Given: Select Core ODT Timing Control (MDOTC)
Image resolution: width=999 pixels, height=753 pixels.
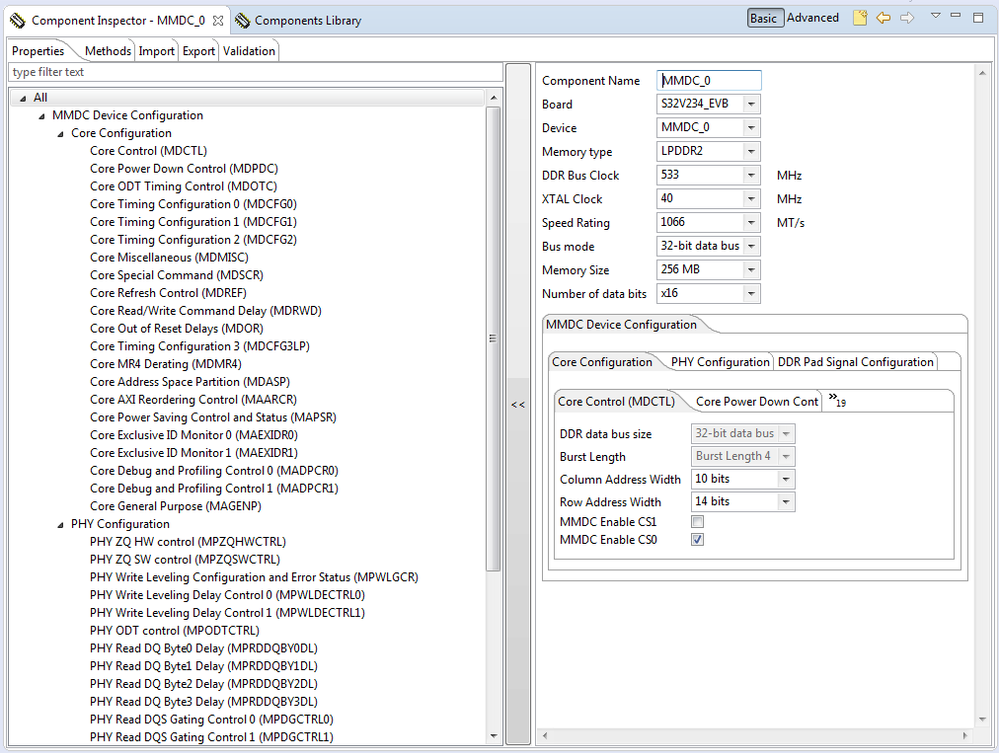Looking at the screenshot, I should coord(183,187).
